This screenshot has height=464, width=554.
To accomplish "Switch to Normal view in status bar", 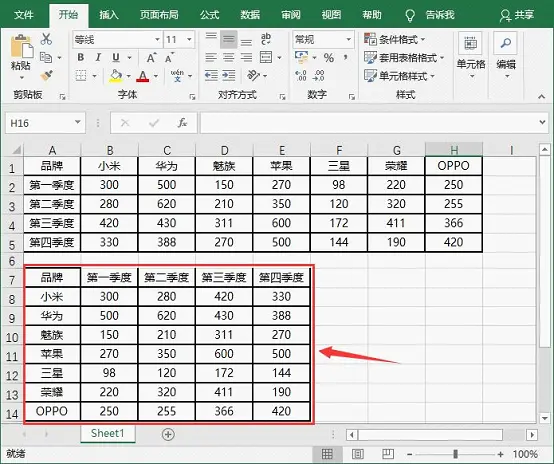I will tap(327, 454).
